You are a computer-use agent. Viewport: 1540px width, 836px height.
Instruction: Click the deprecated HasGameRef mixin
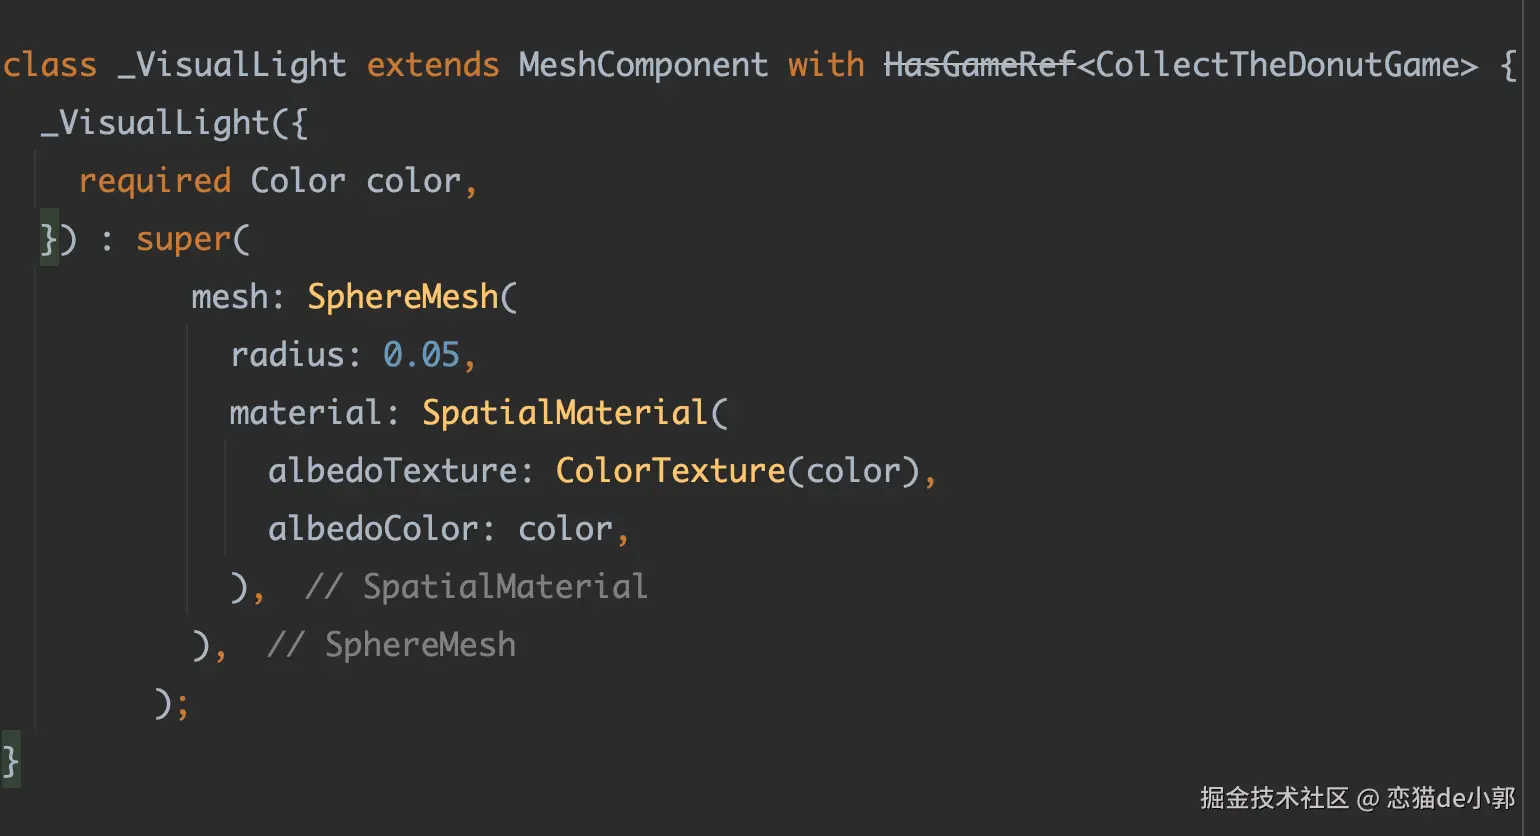click(x=979, y=66)
